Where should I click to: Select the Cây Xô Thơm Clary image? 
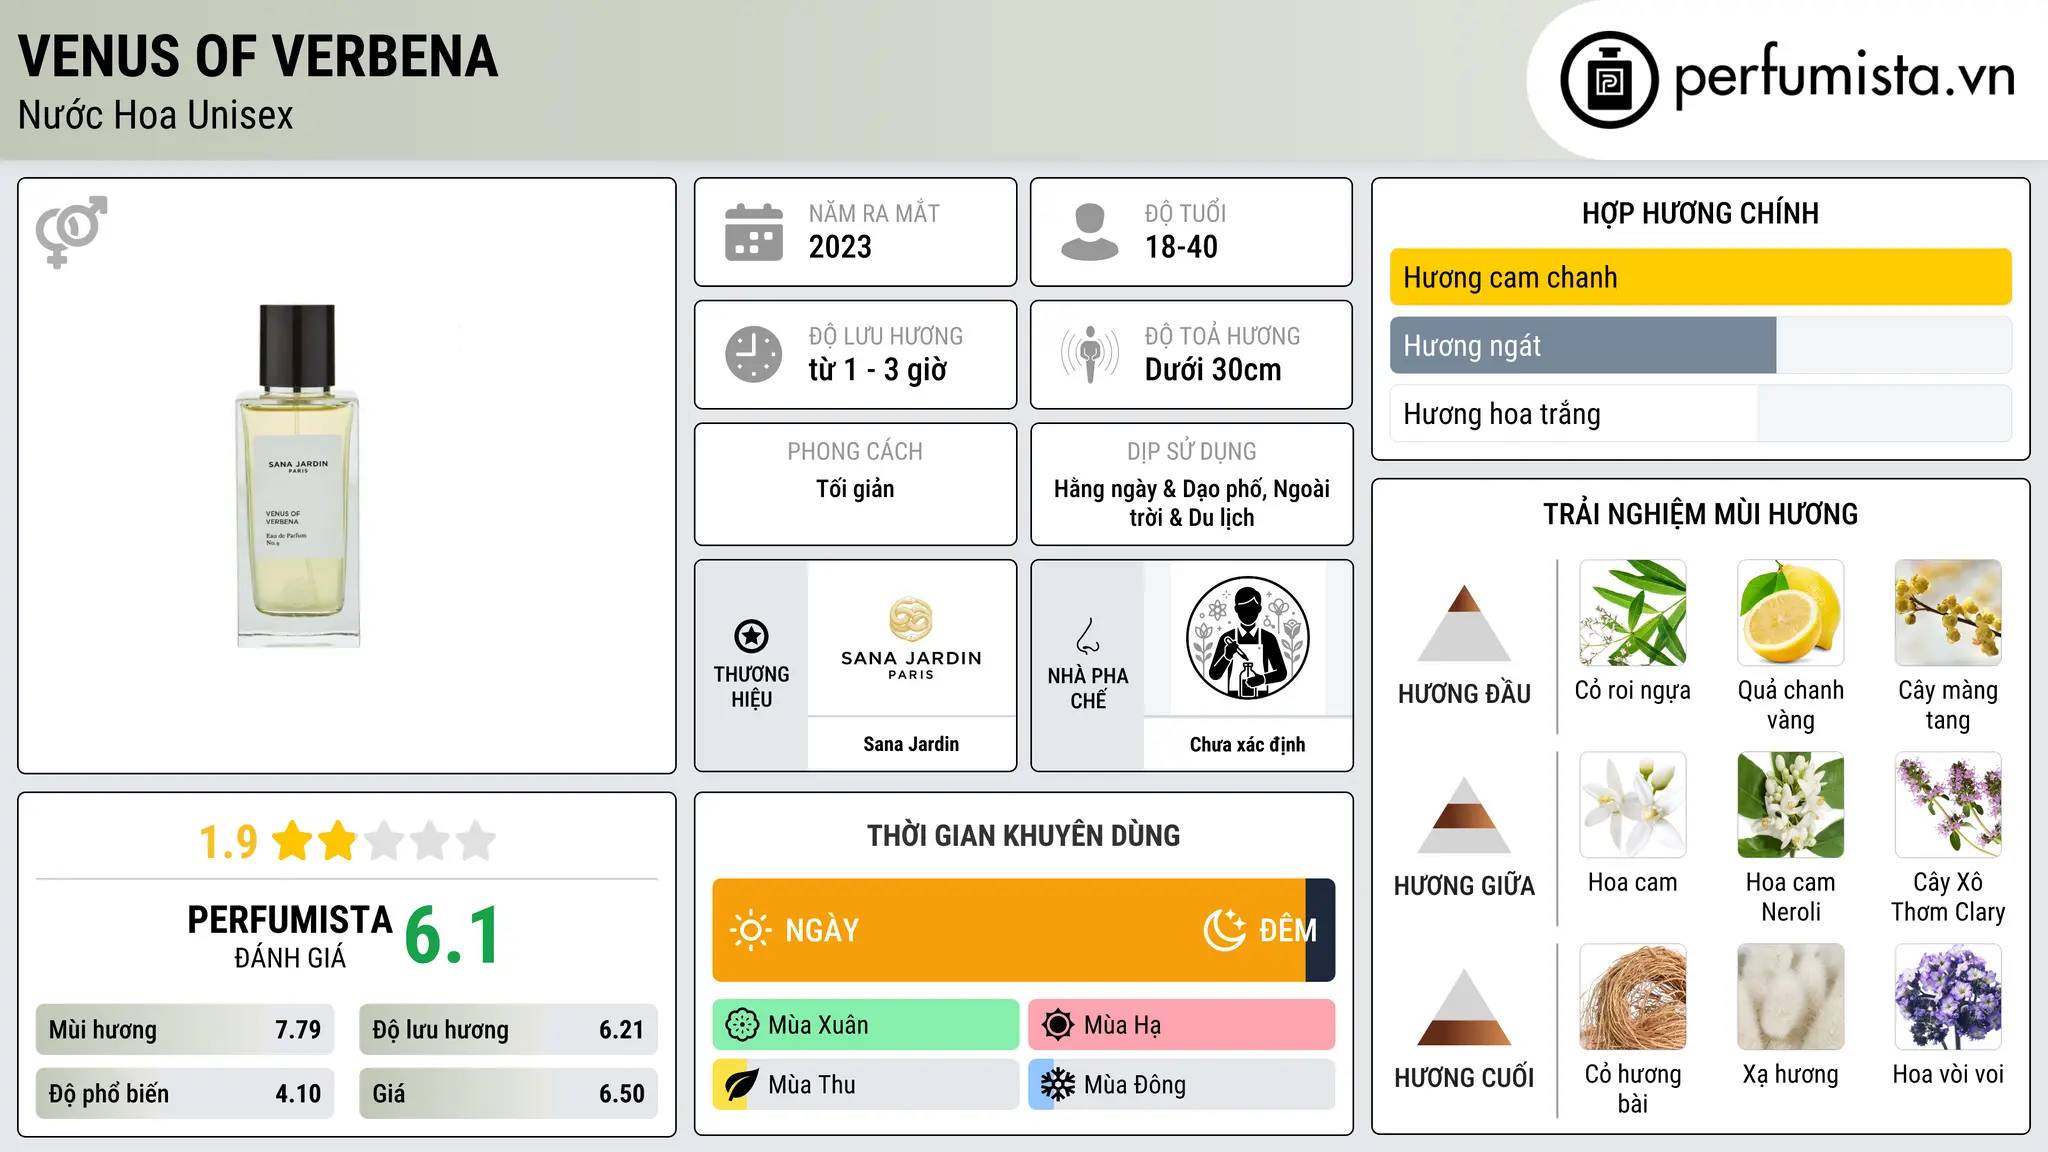click(1948, 805)
